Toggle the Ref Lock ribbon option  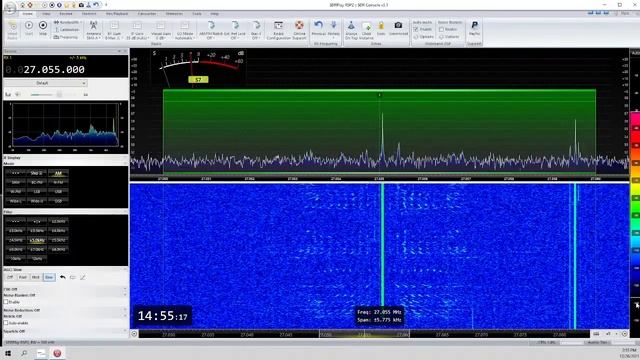pyautogui.click(x=235, y=30)
